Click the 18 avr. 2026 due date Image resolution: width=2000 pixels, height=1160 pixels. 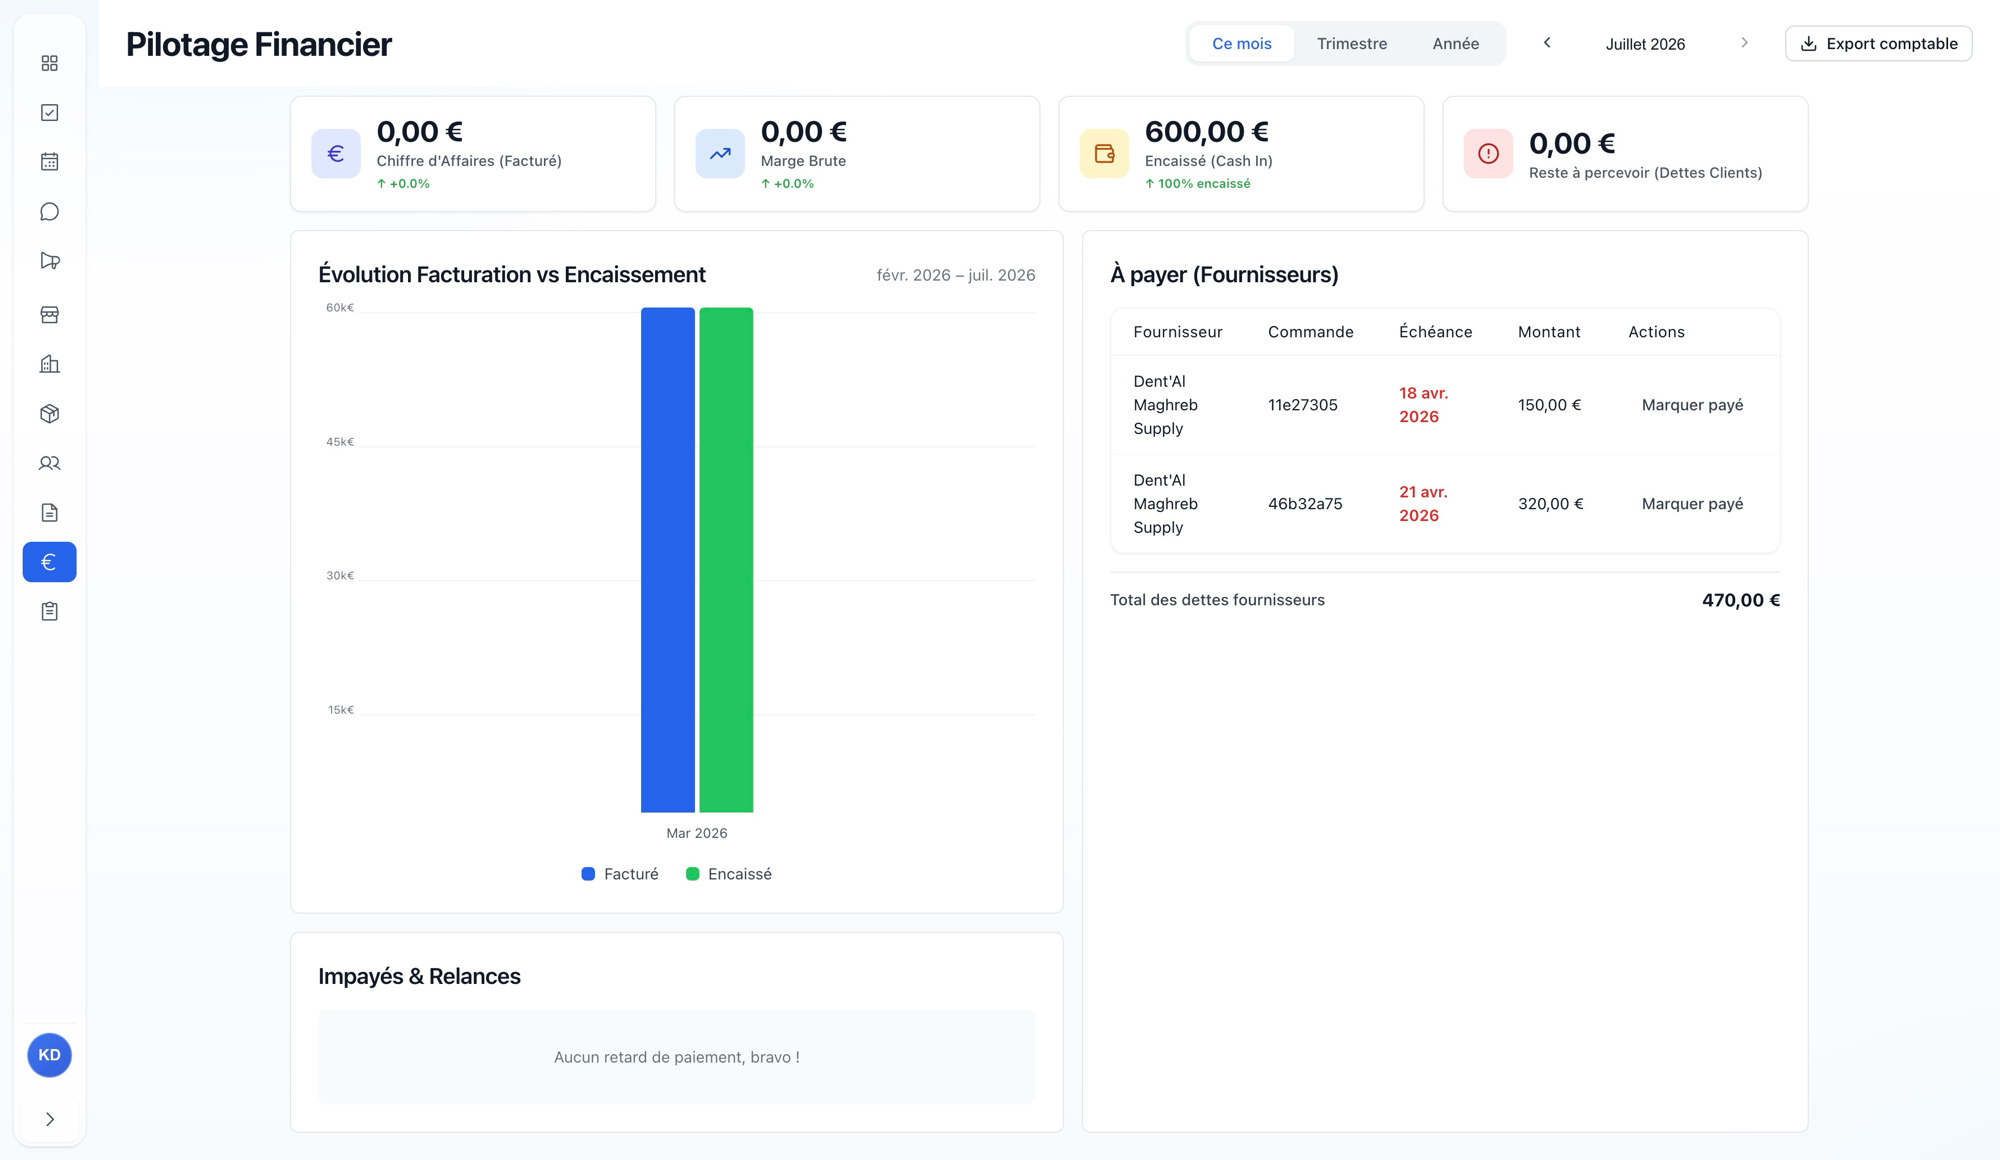[x=1423, y=405]
